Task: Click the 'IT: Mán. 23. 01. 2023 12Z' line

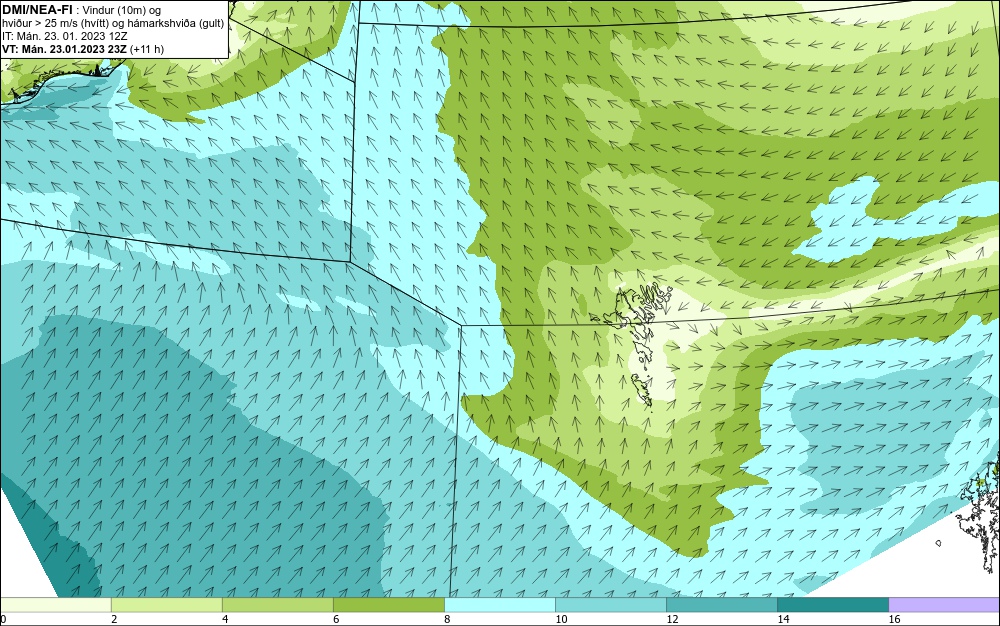Action: (x=64, y=36)
